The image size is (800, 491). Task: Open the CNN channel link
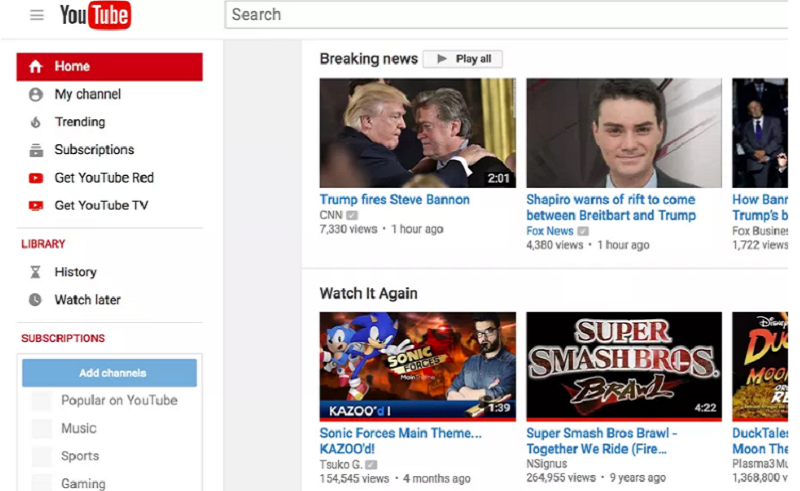[x=331, y=215]
